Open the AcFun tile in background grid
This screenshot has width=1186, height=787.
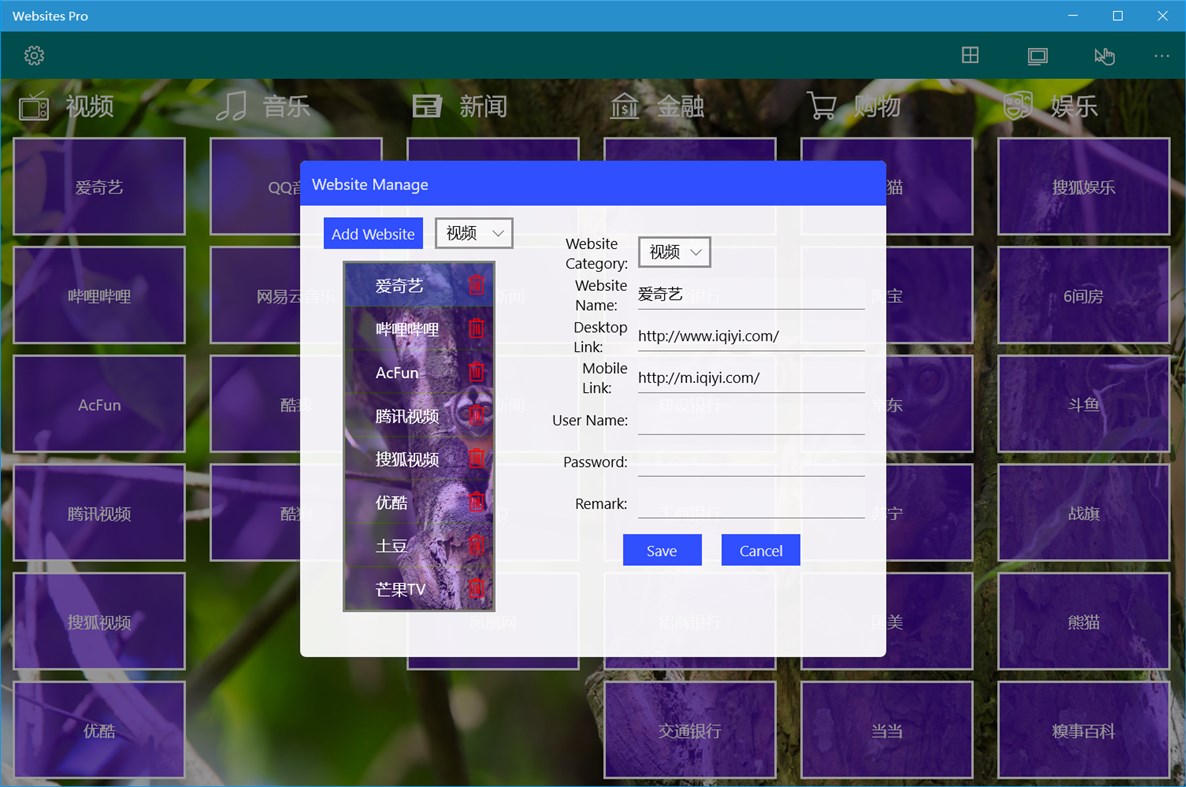(x=99, y=405)
